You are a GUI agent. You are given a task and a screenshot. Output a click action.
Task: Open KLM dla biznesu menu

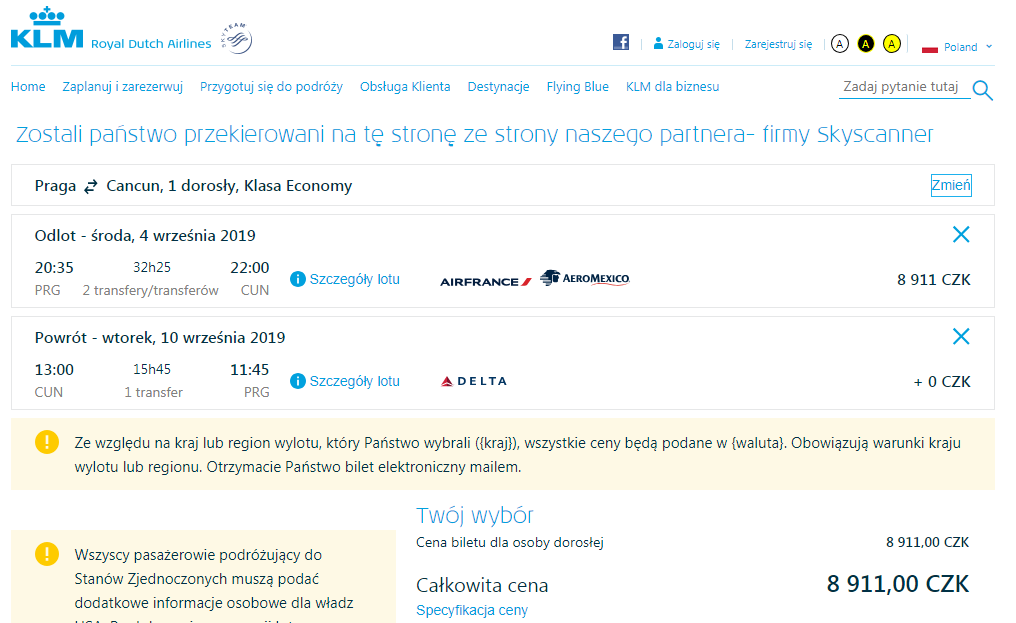click(x=673, y=87)
